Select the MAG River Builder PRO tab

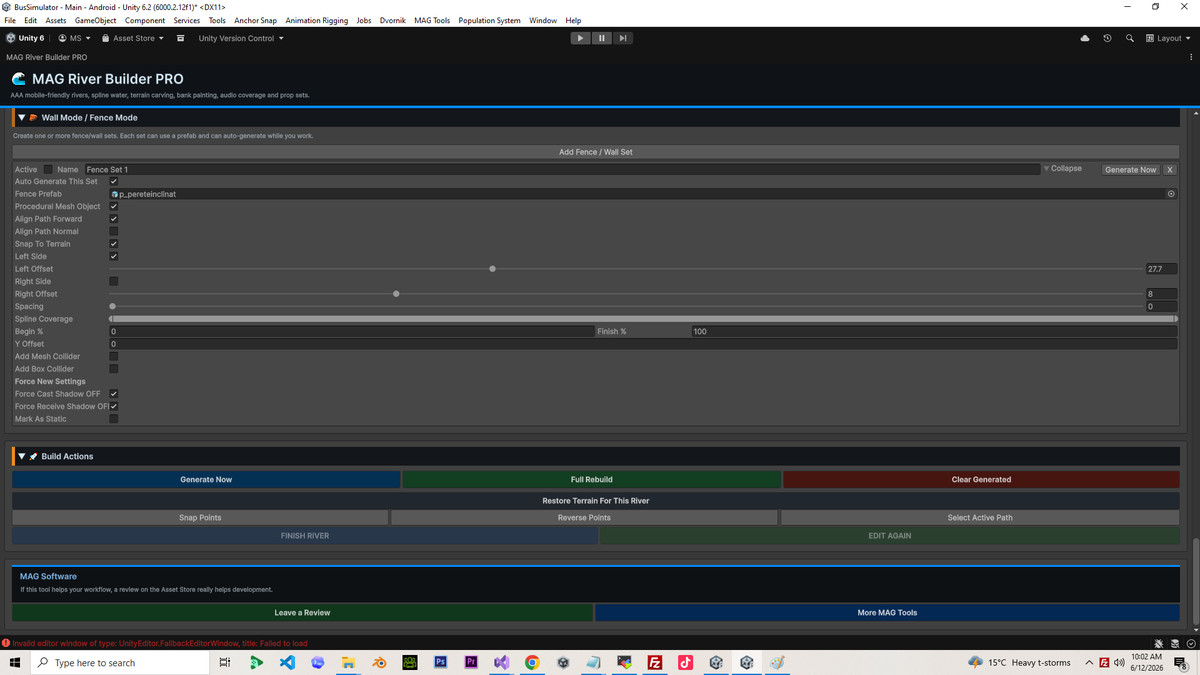coord(47,57)
